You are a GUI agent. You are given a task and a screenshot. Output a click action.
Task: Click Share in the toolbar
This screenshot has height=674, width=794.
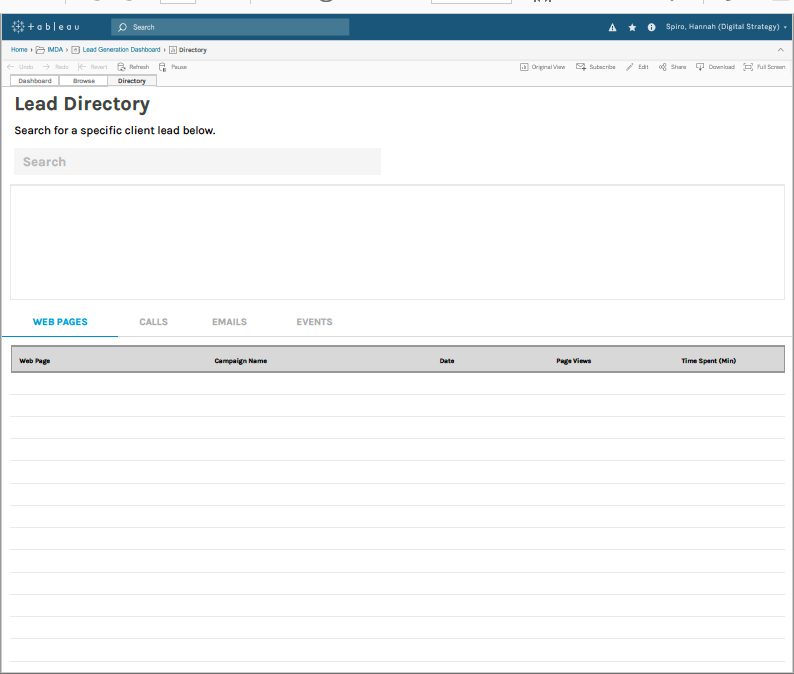[x=672, y=67]
